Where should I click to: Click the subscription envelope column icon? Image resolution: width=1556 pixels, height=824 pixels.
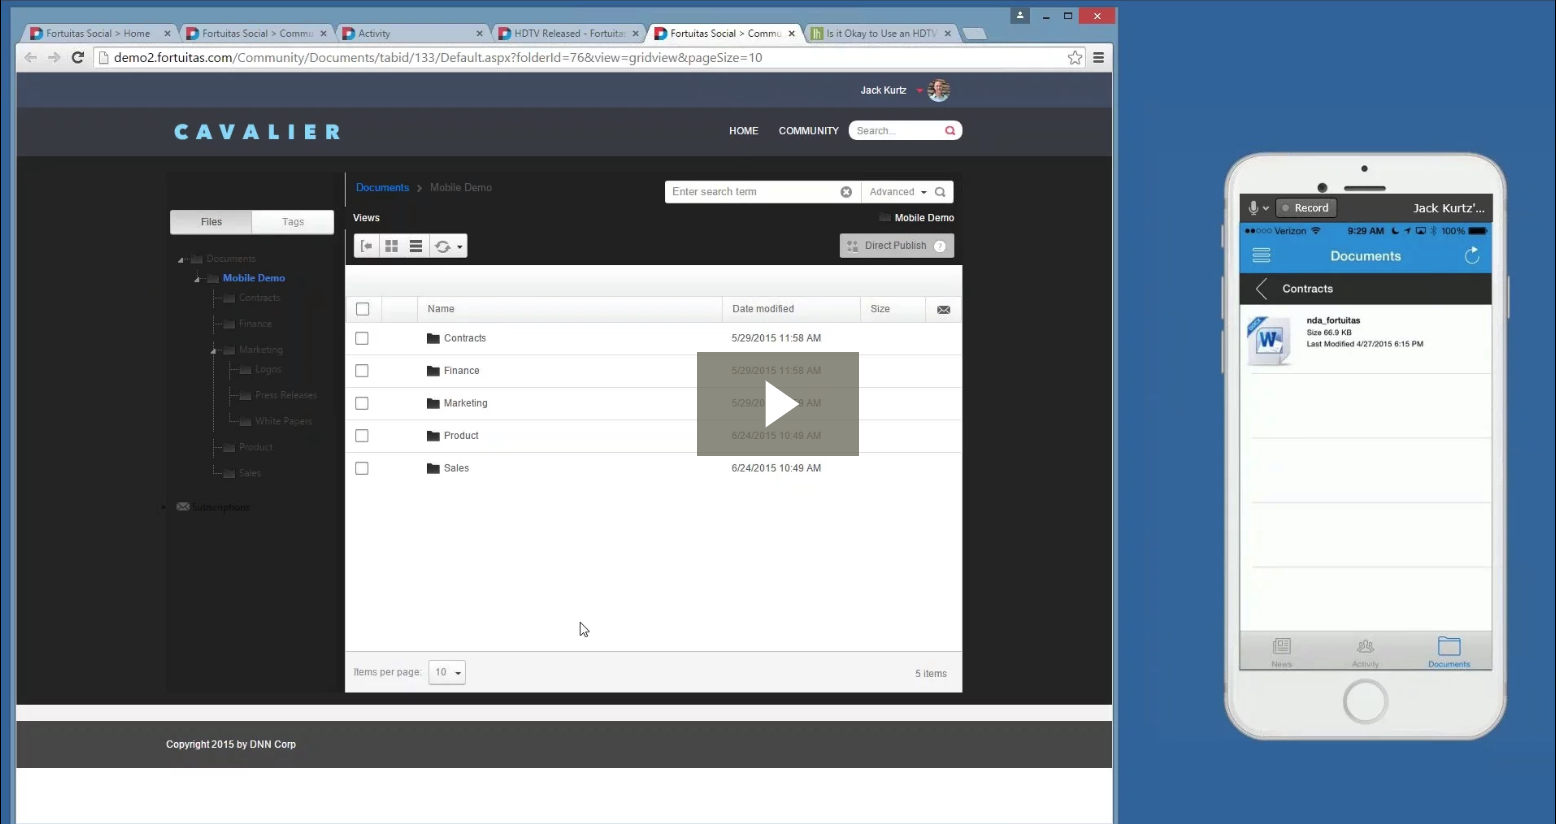943,310
